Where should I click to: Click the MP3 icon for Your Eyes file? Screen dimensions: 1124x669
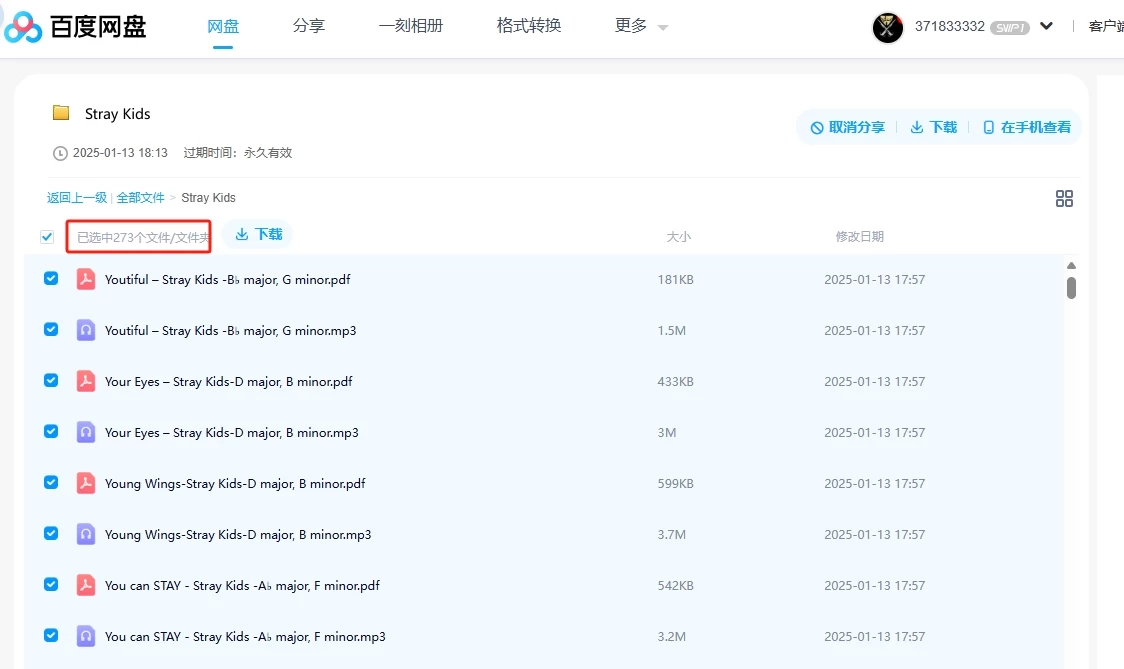click(x=86, y=432)
